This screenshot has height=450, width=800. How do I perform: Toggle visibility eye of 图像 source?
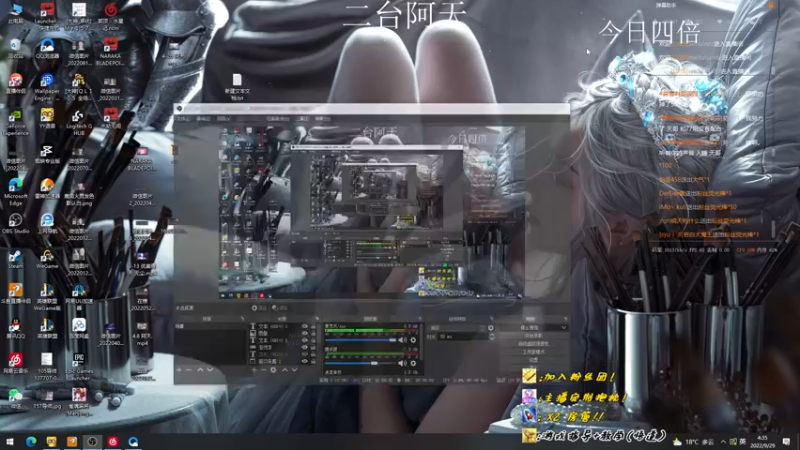305,333
